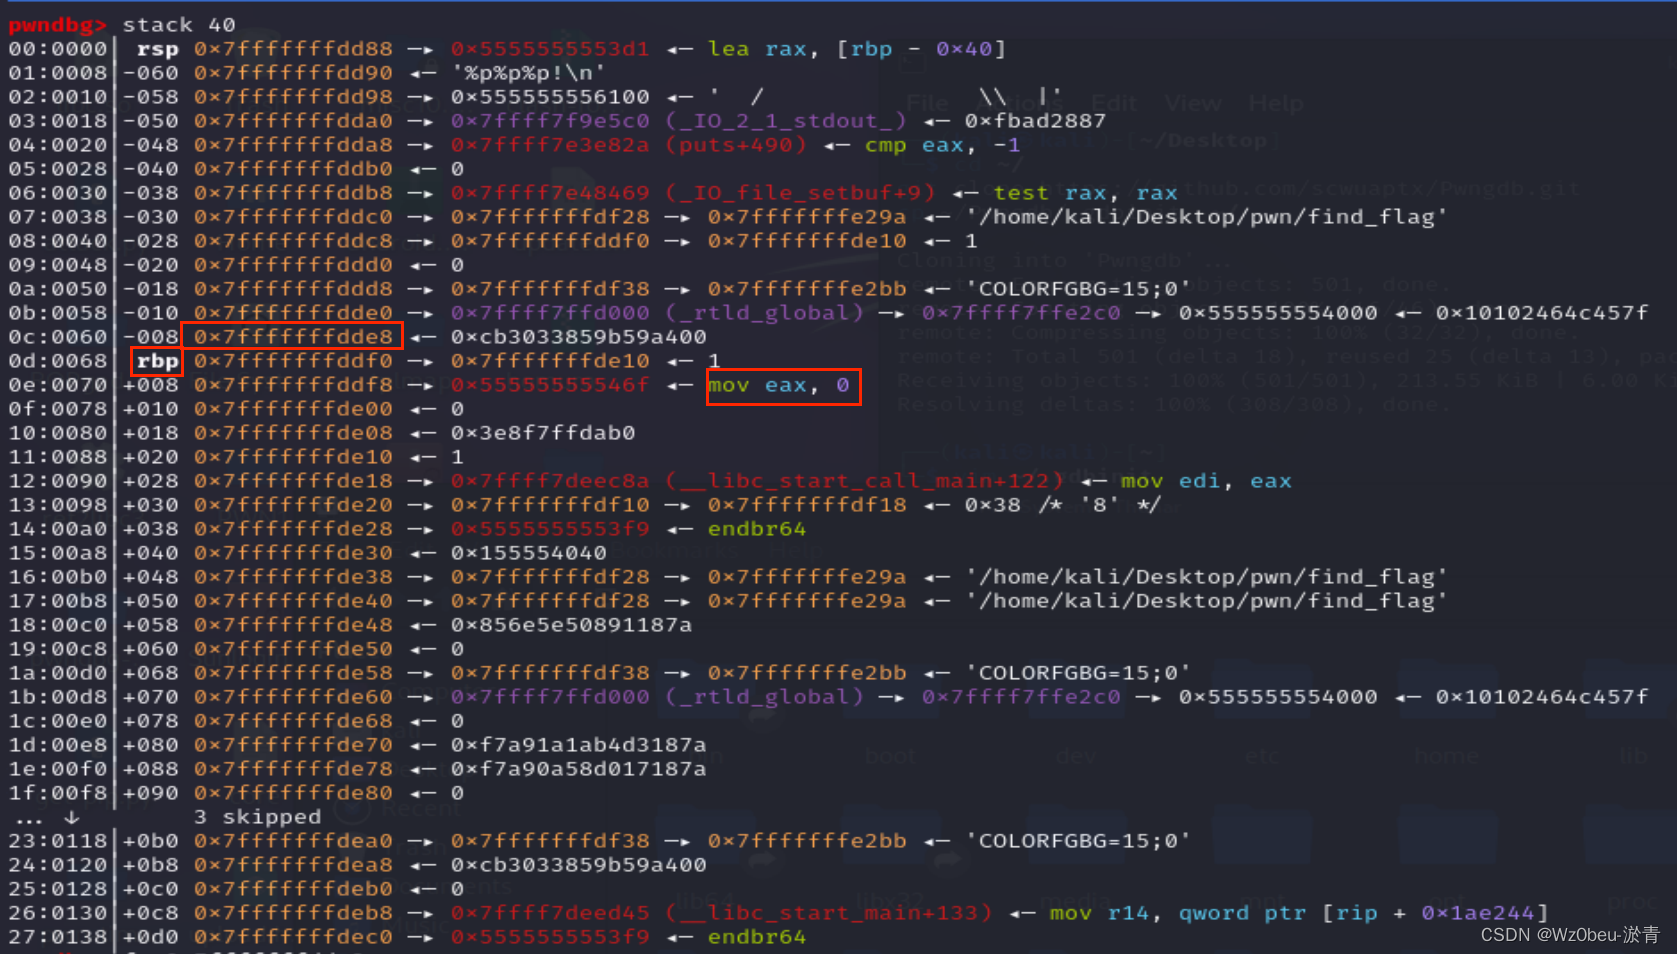1677x954 pixels.
Task: Open the Help menu
Action: (1278, 102)
